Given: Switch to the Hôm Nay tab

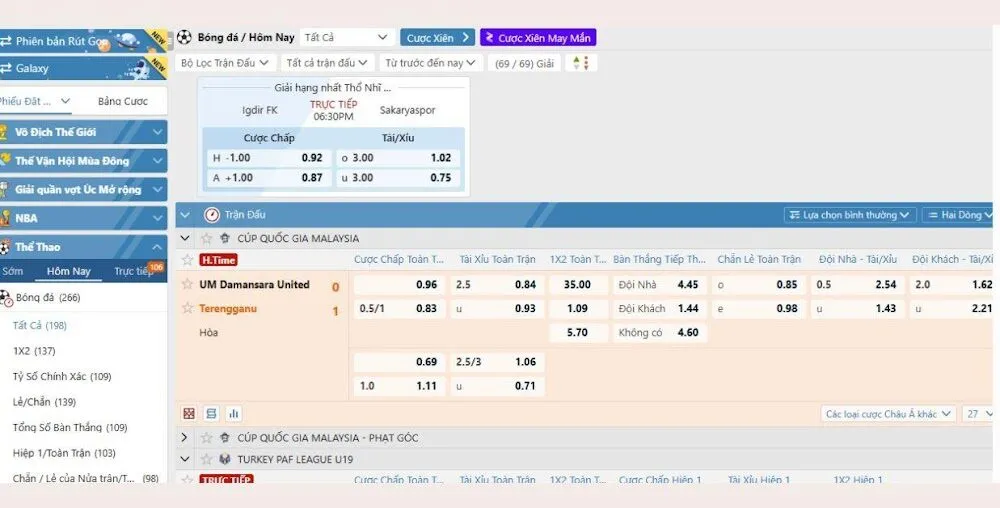Looking at the screenshot, I should [69, 271].
